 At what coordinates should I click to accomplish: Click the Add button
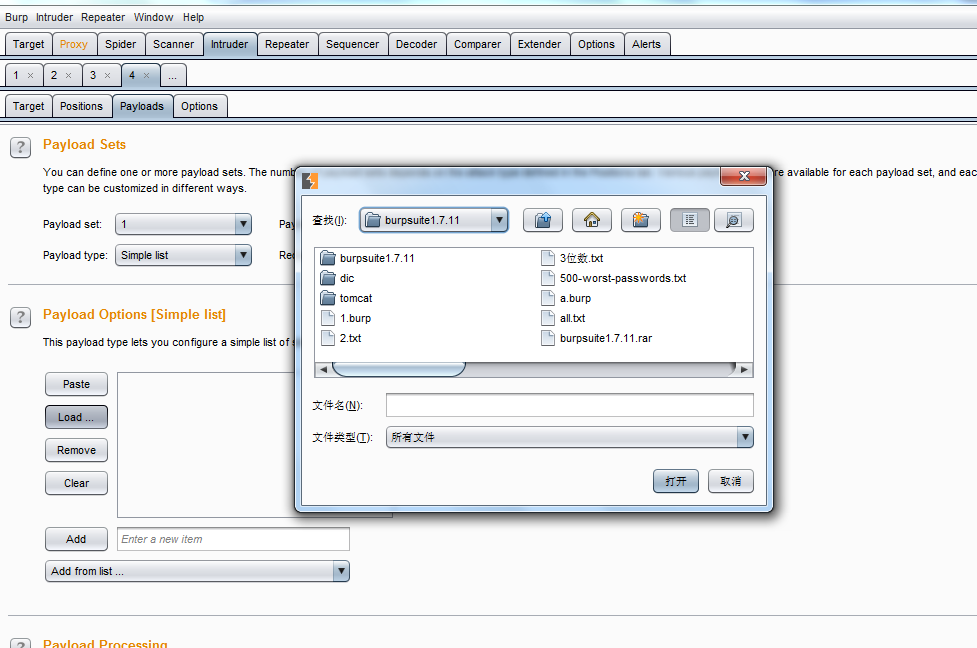[x=76, y=540]
